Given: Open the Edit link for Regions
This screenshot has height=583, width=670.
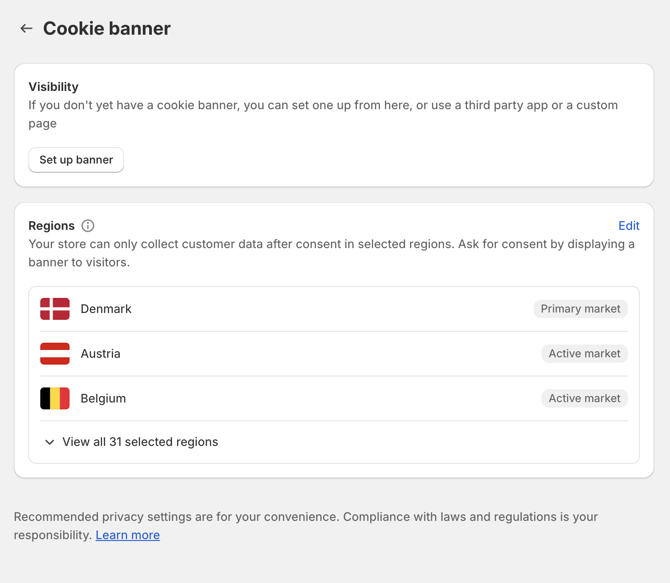Looking at the screenshot, I should pos(629,226).
